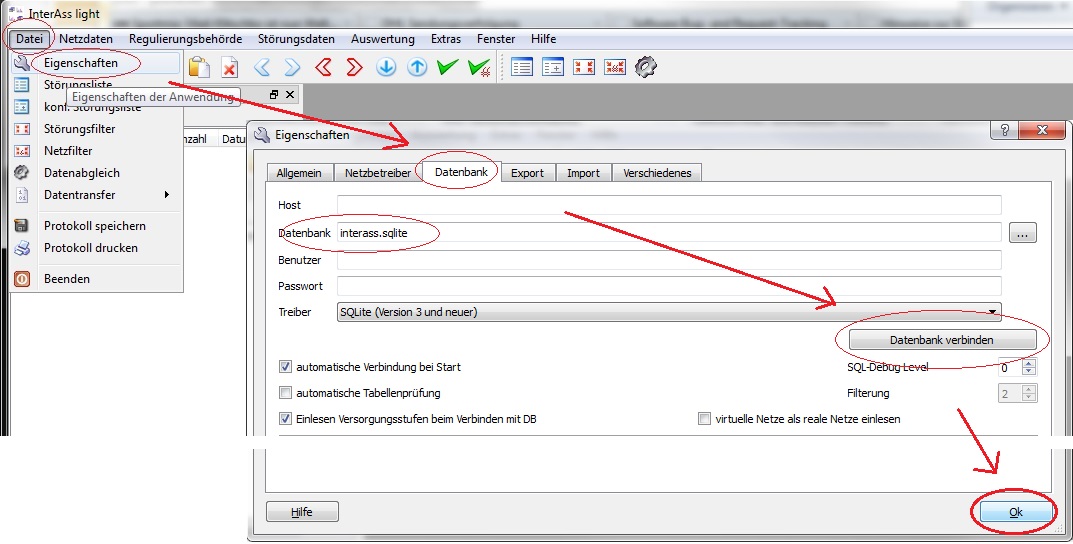Click the float/restore icon of the subwindow
This screenshot has width=1073, height=544.
(x=274, y=94)
